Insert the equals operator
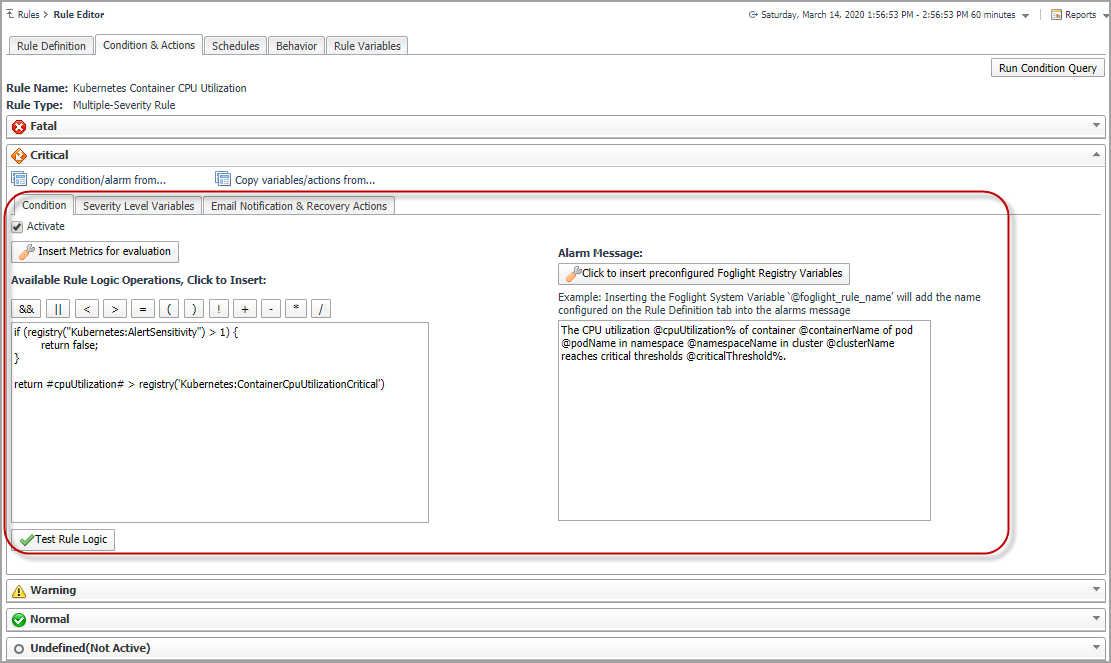This screenshot has height=663, width=1111. point(142,309)
